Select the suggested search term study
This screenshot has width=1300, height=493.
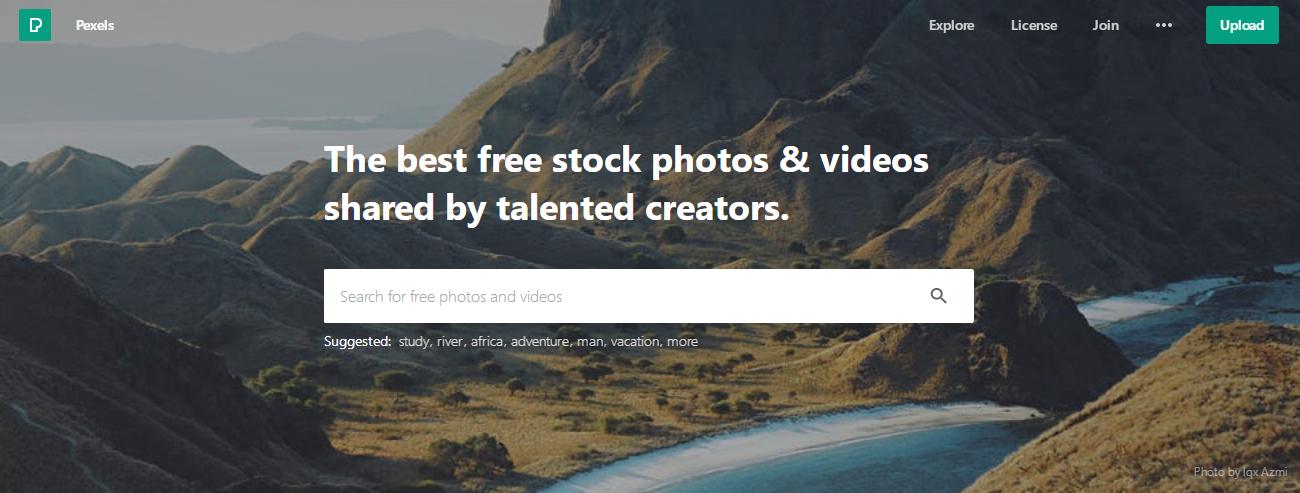pos(414,342)
